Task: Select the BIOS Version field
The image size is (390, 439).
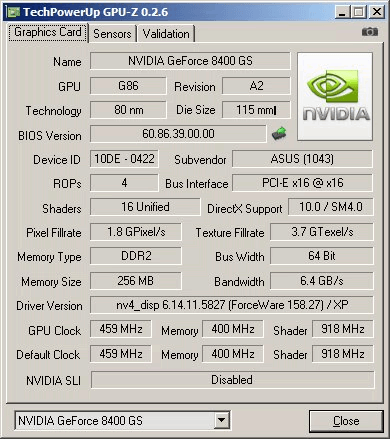Action: click(x=178, y=134)
